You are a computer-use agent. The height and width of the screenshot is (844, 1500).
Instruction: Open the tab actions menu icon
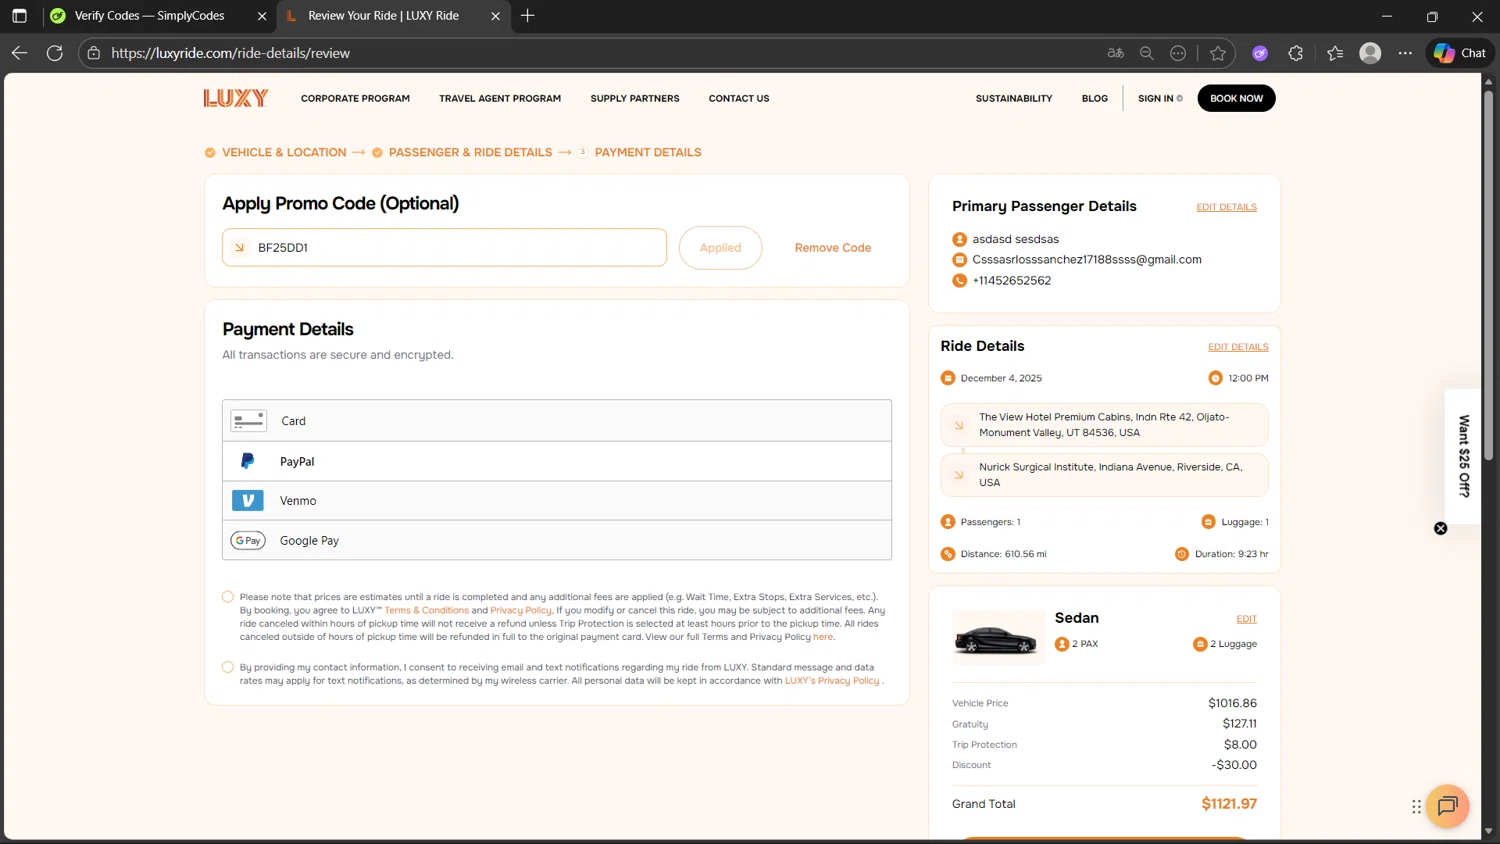[19, 16]
